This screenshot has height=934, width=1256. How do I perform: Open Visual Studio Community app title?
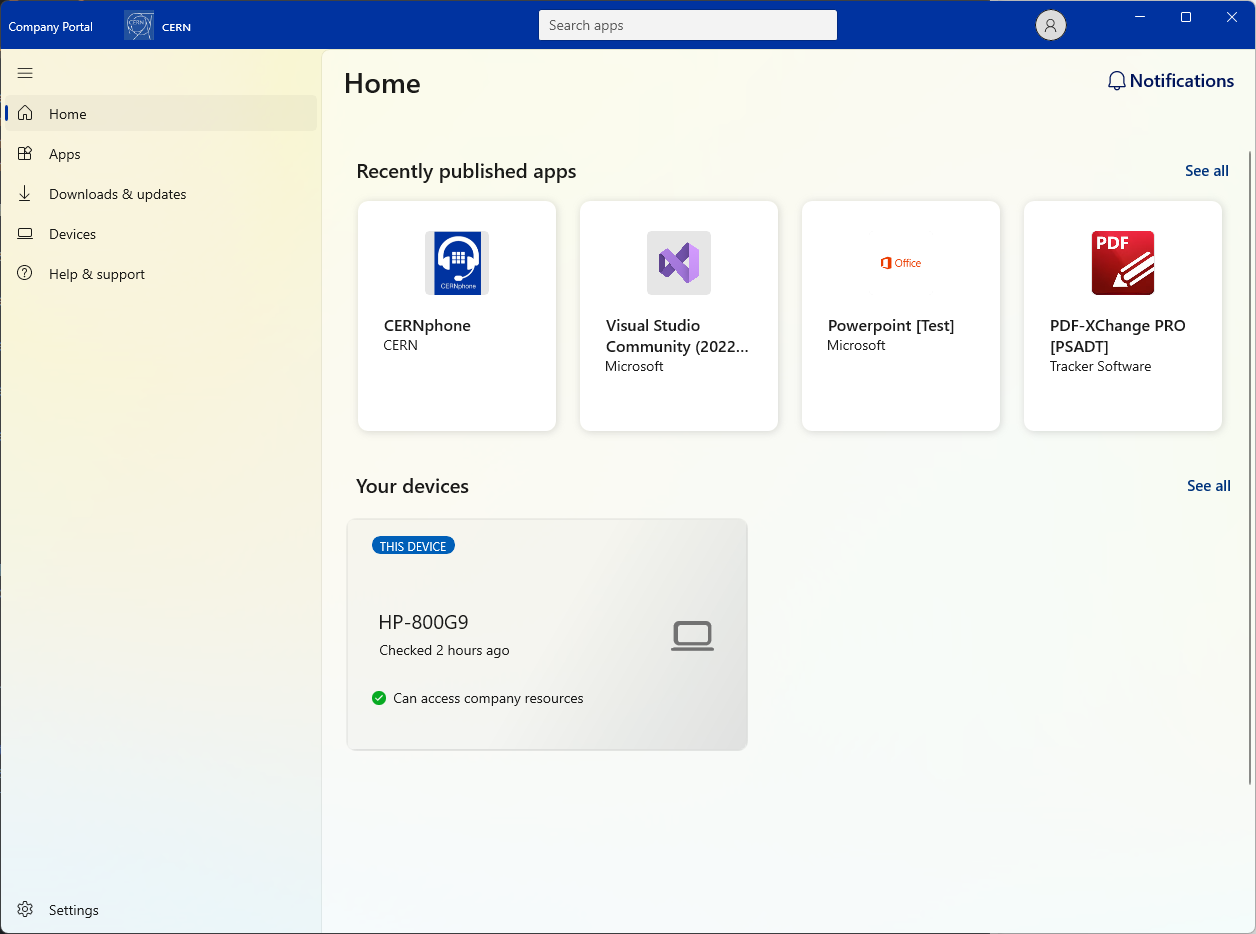(x=677, y=336)
